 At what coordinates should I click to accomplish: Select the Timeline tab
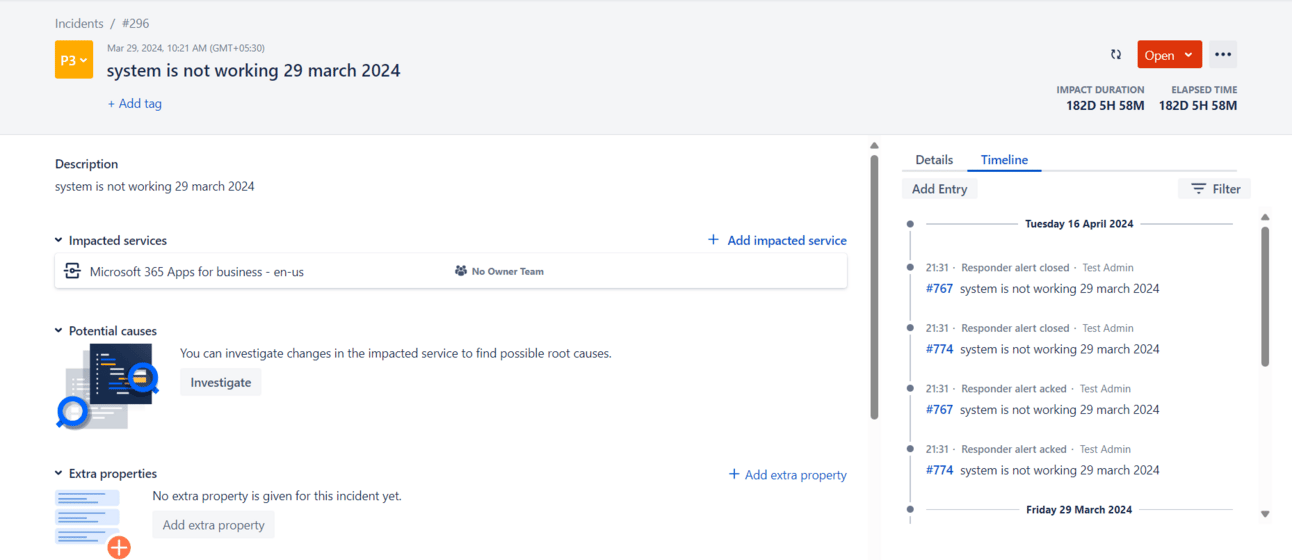coord(1004,160)
